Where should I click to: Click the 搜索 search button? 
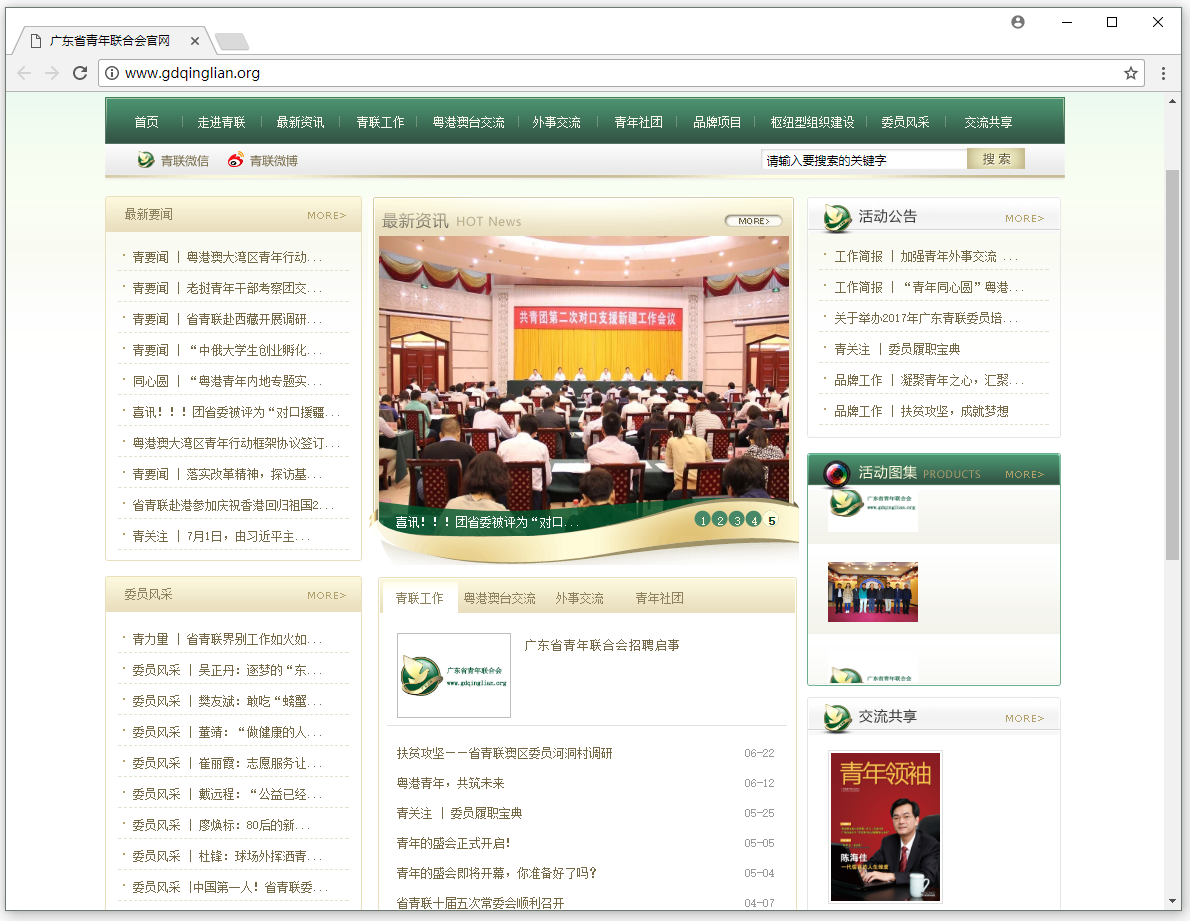pos(996,159)
